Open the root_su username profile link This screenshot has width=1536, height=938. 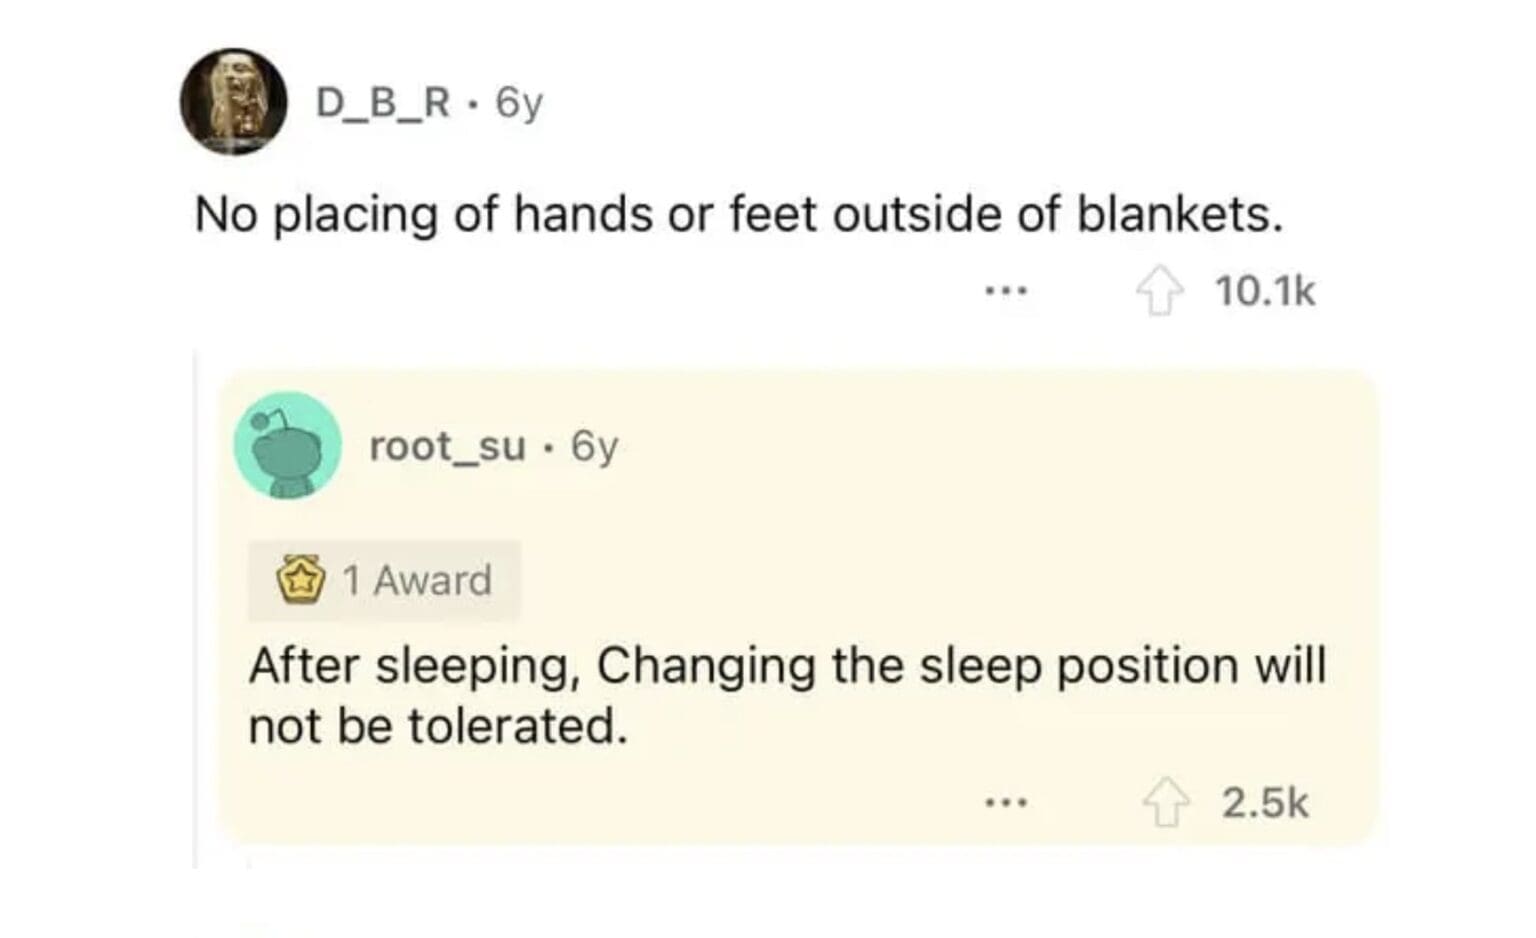(x=447, y=446)
